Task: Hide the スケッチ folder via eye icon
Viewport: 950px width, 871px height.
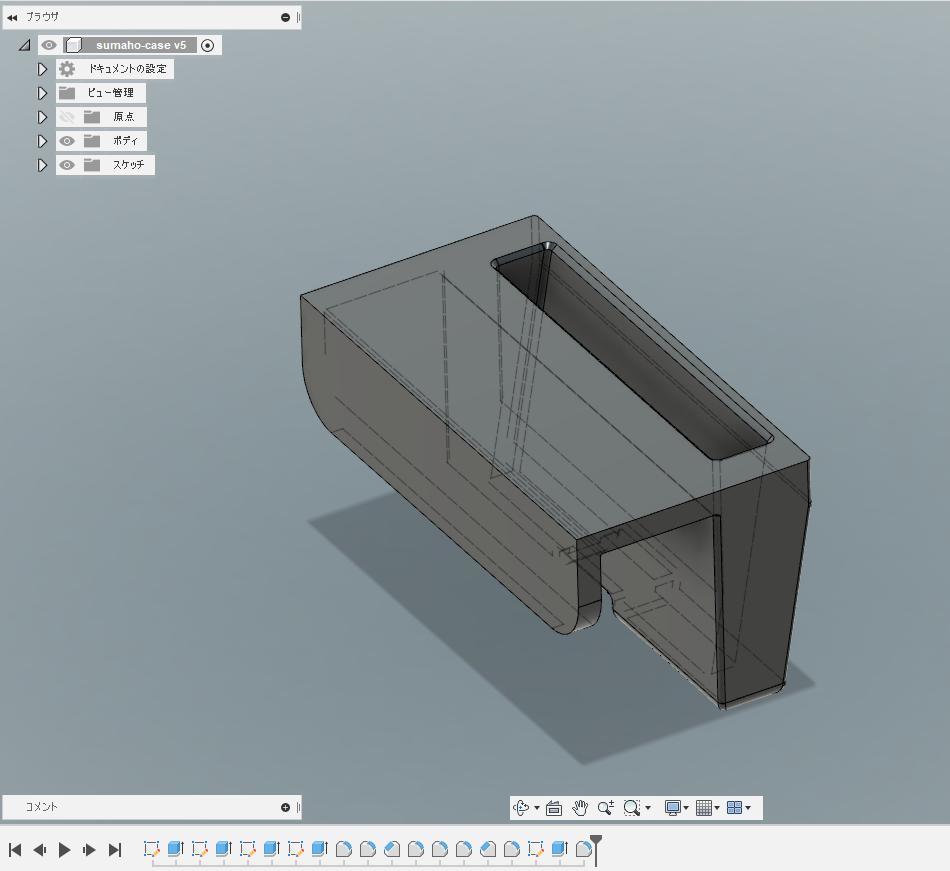Action: [x=67, y=165]
